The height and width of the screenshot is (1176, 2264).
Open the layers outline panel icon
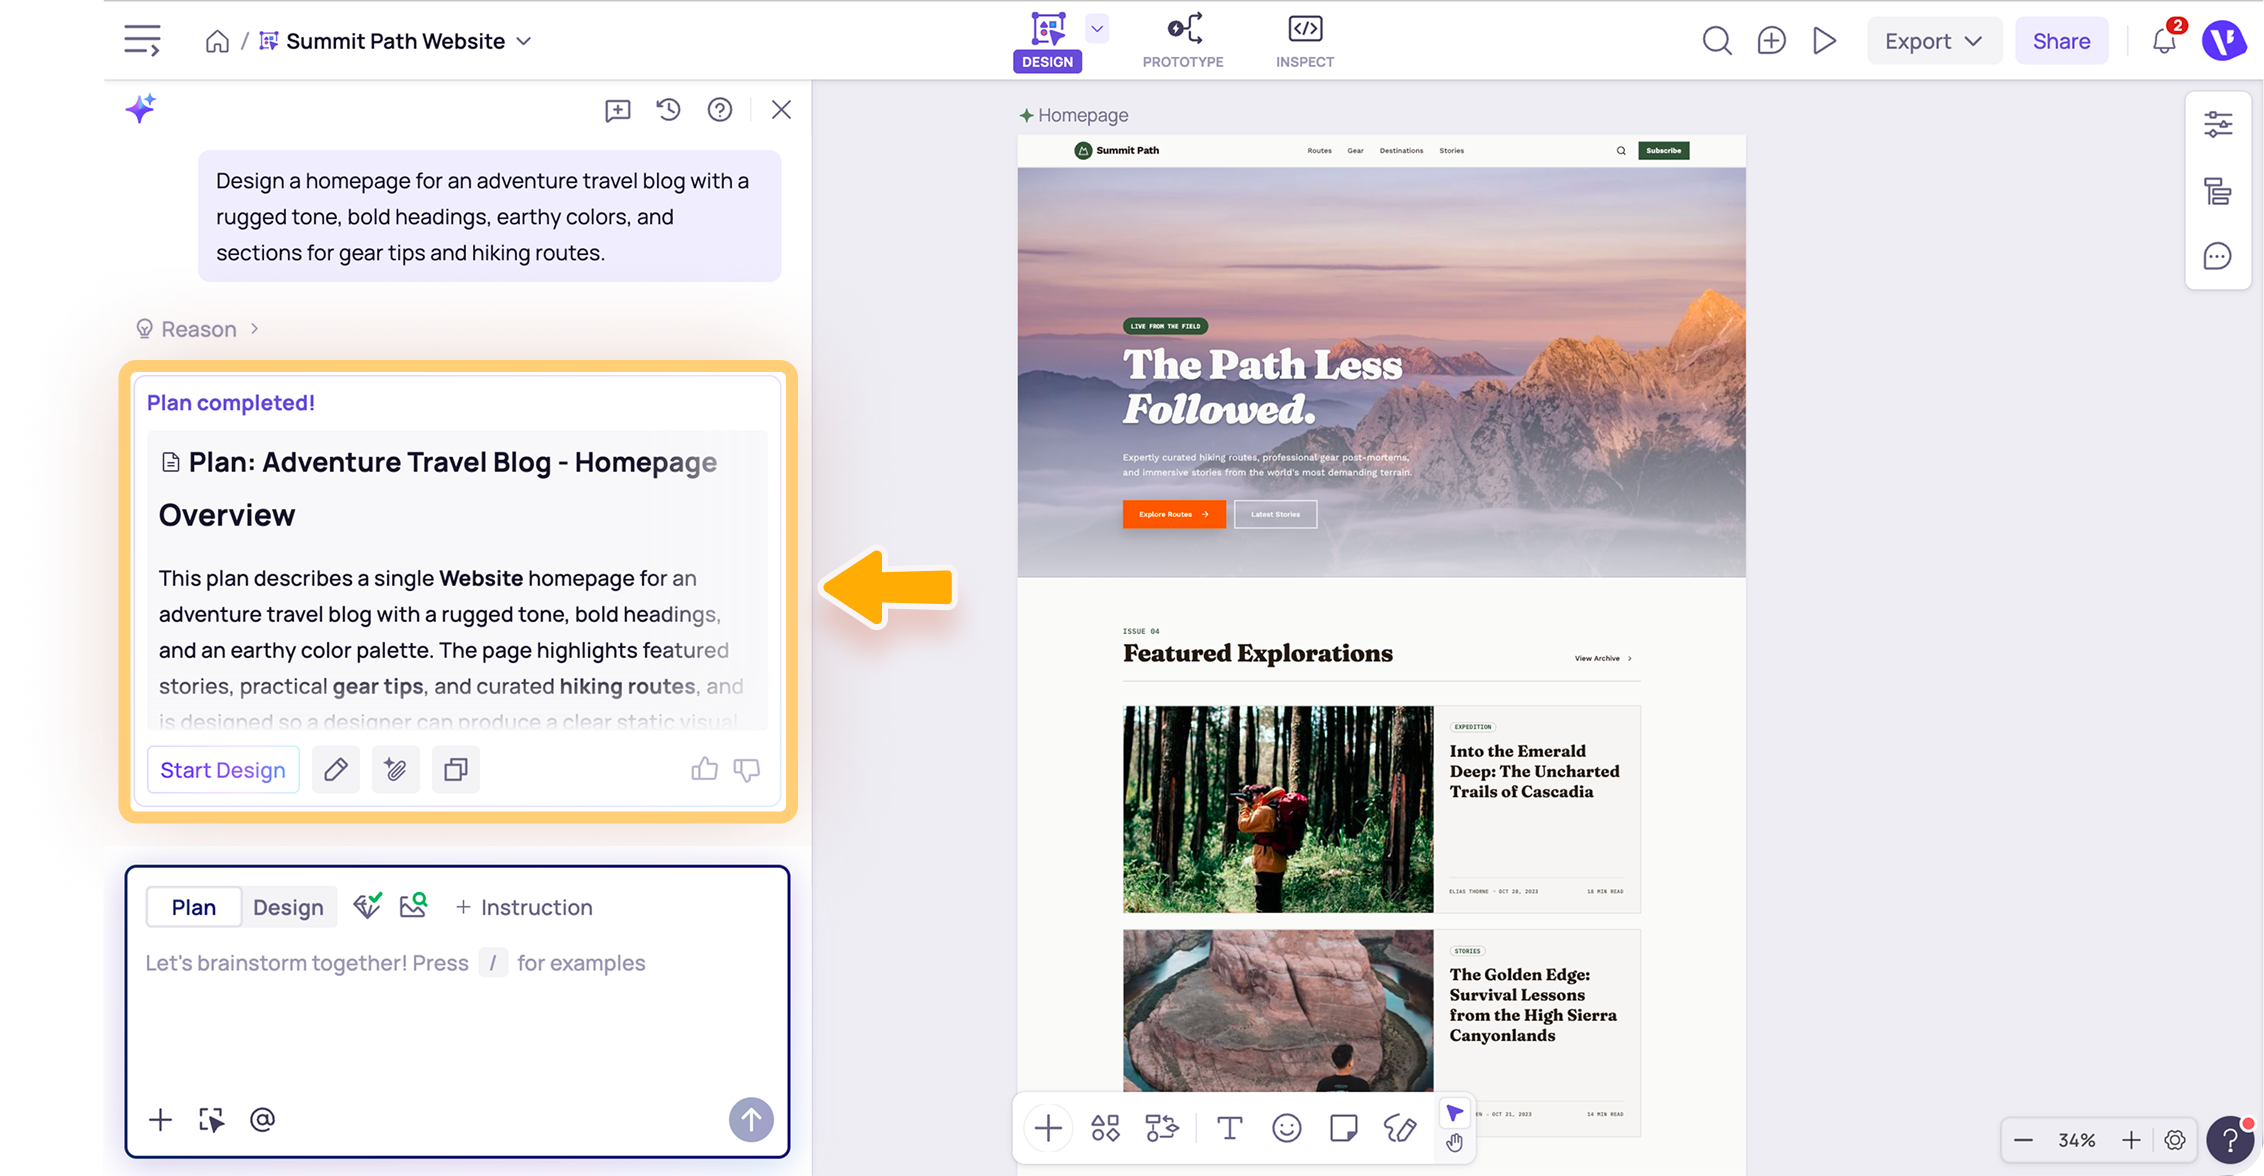(2218, 190)
